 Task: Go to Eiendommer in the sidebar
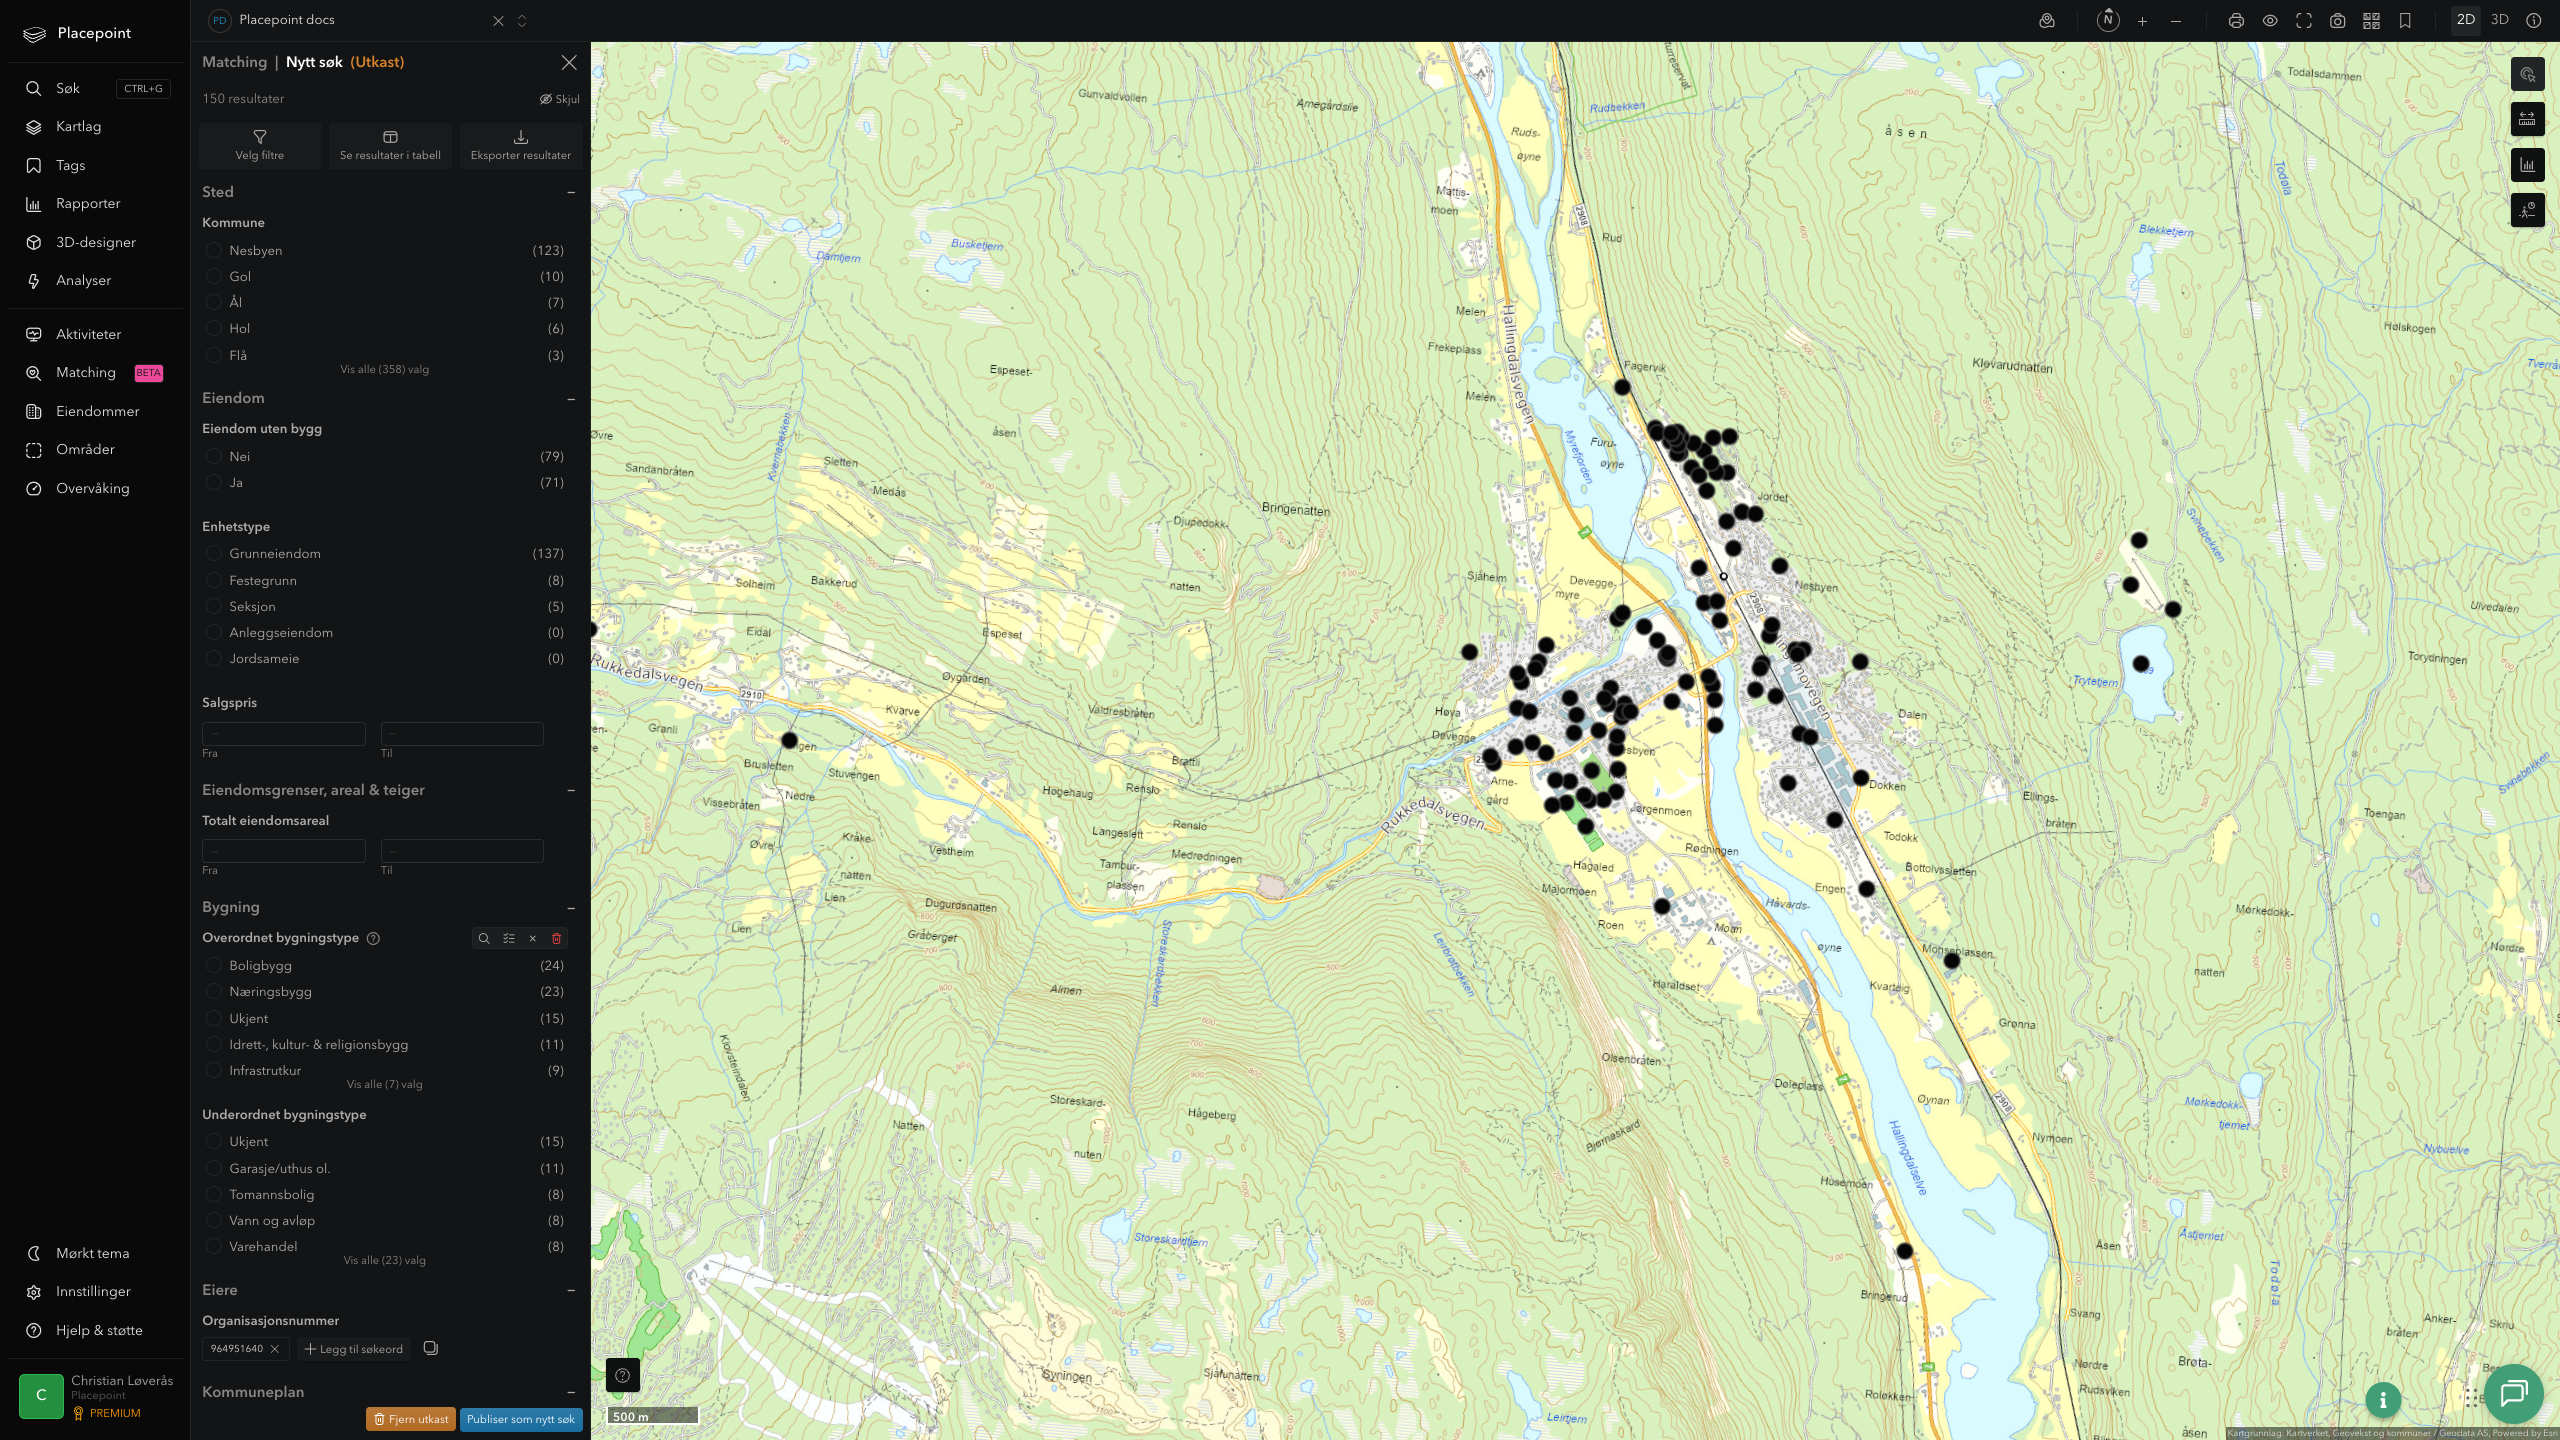pos(95,411)
